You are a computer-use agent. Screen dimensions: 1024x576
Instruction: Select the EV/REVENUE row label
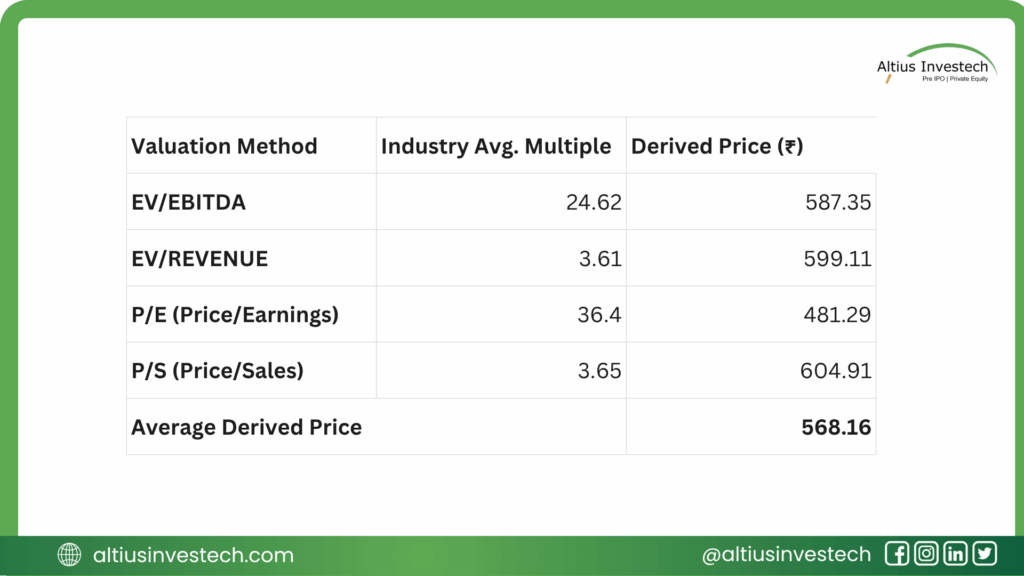click(x=200, y=259)
